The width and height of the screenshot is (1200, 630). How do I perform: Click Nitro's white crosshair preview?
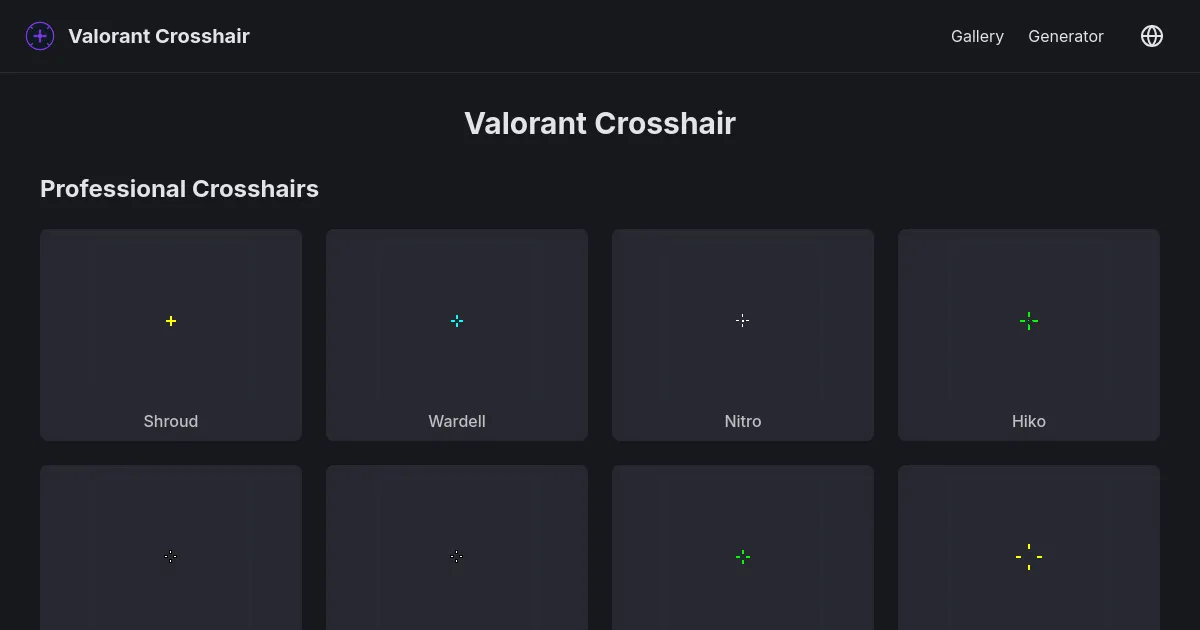[x=742, y=321]
